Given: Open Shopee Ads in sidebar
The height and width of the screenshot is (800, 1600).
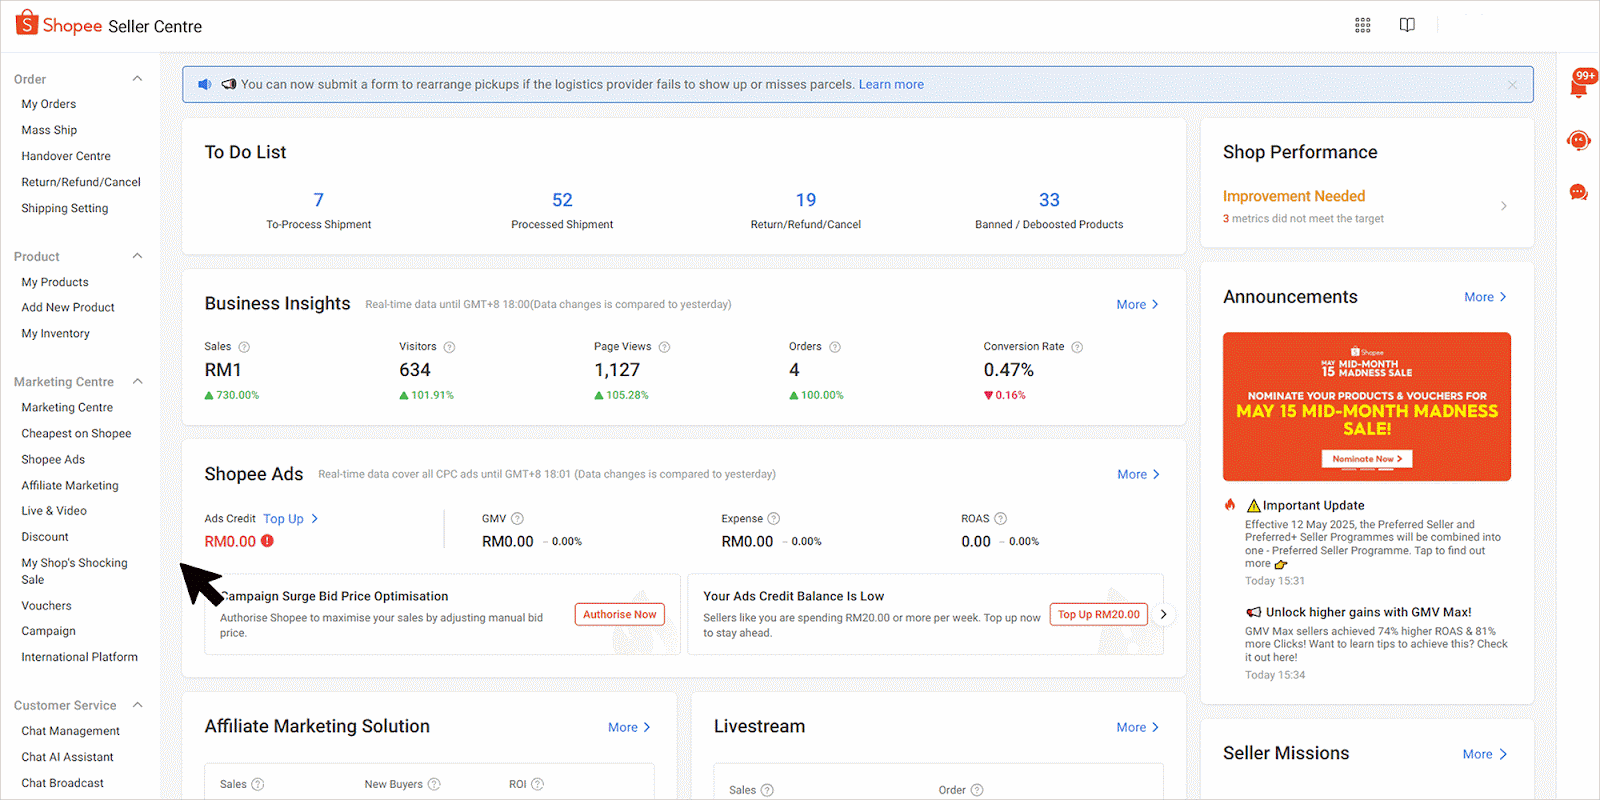Looking at the screenshot, I should point(53,459).
